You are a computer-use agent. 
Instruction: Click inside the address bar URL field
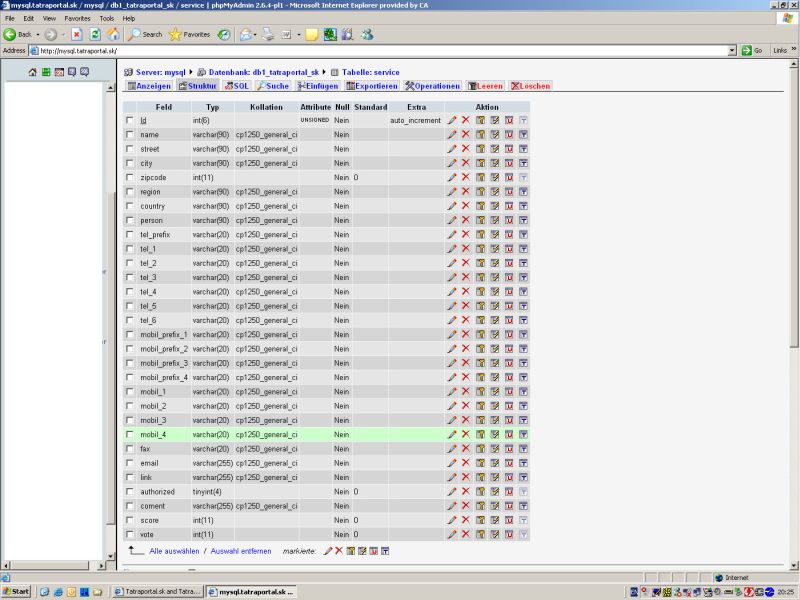[379, 51]
